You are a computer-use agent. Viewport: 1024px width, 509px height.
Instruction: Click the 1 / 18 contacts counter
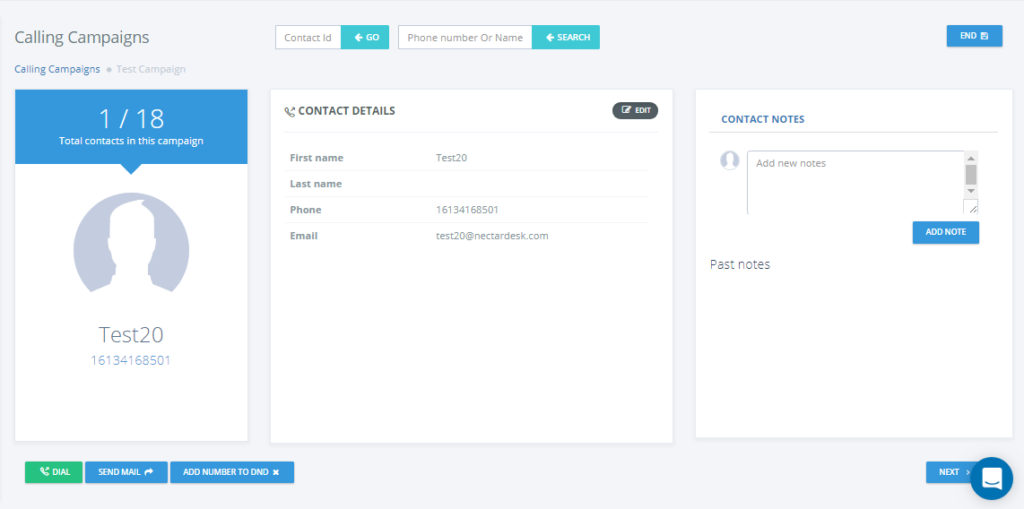click(x=131, y=119)
